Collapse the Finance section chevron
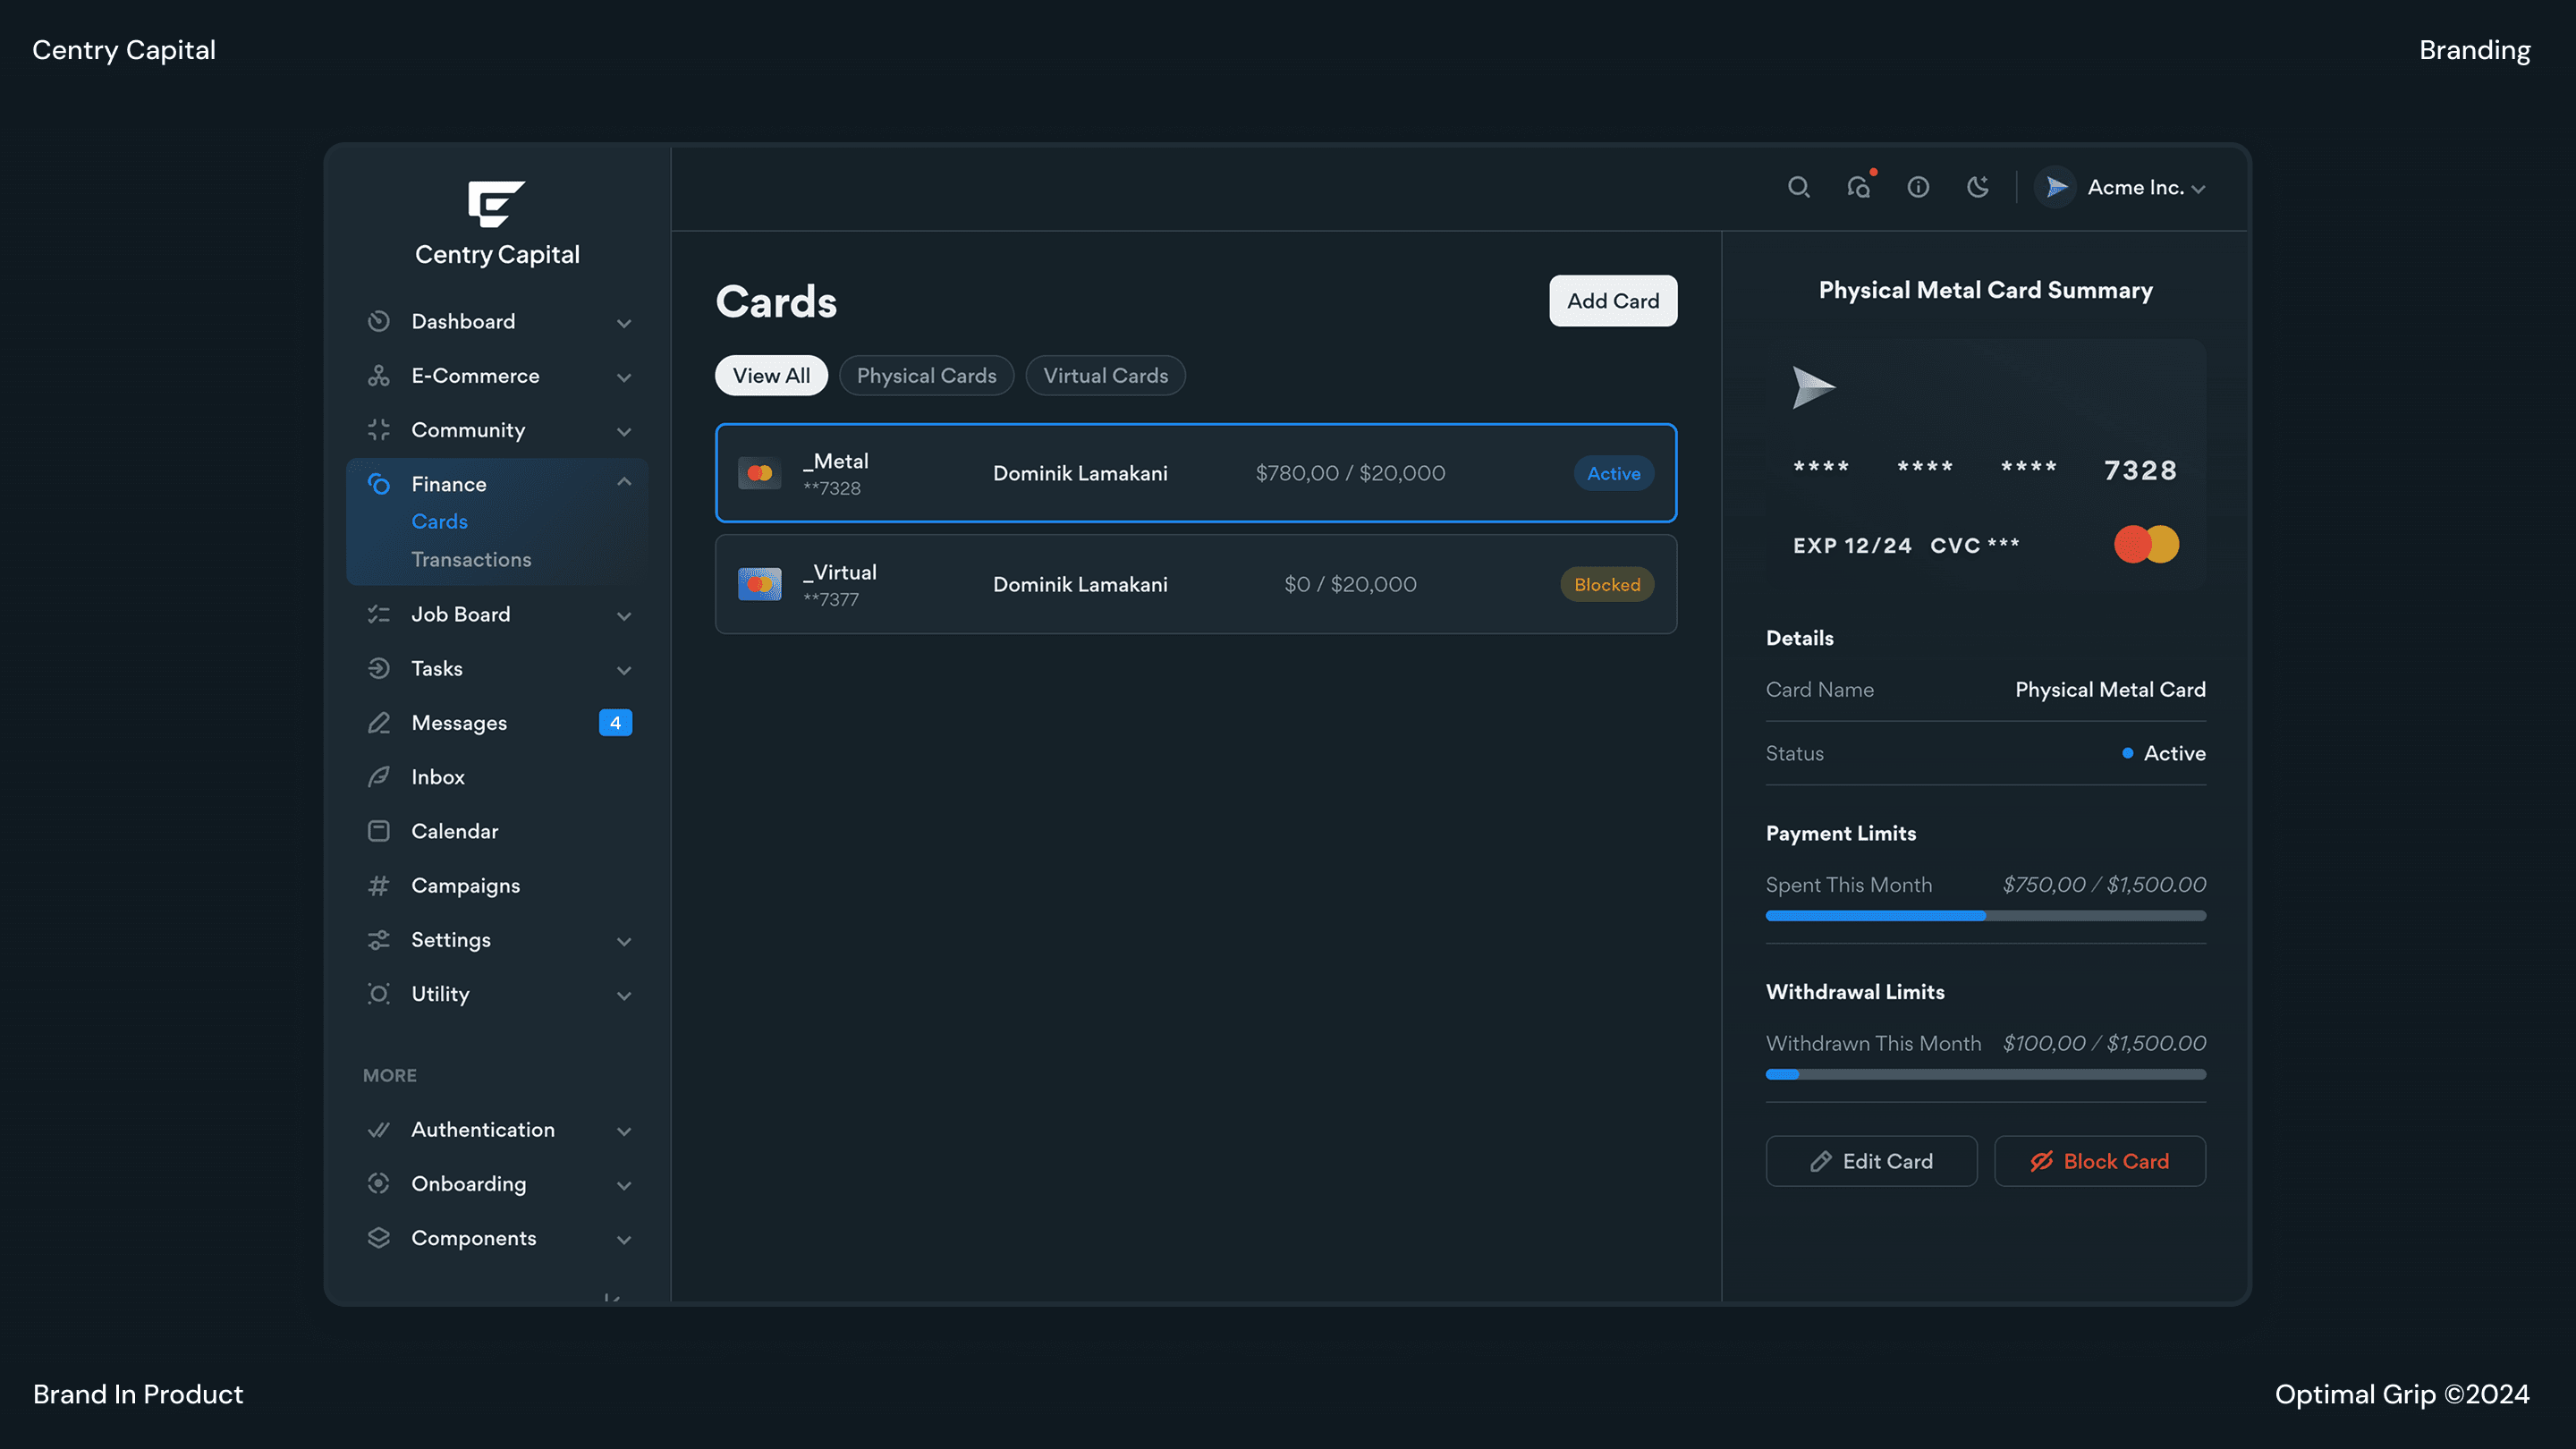This screenshot has width=2576, height=1449. (x=624, y=482)
